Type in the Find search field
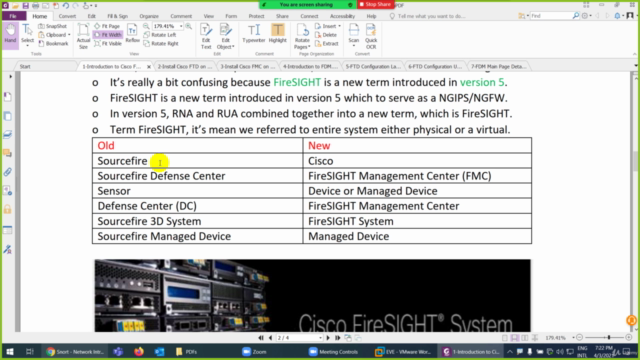The height and width of the screenshot is (360, 640). tap(551, 16)
